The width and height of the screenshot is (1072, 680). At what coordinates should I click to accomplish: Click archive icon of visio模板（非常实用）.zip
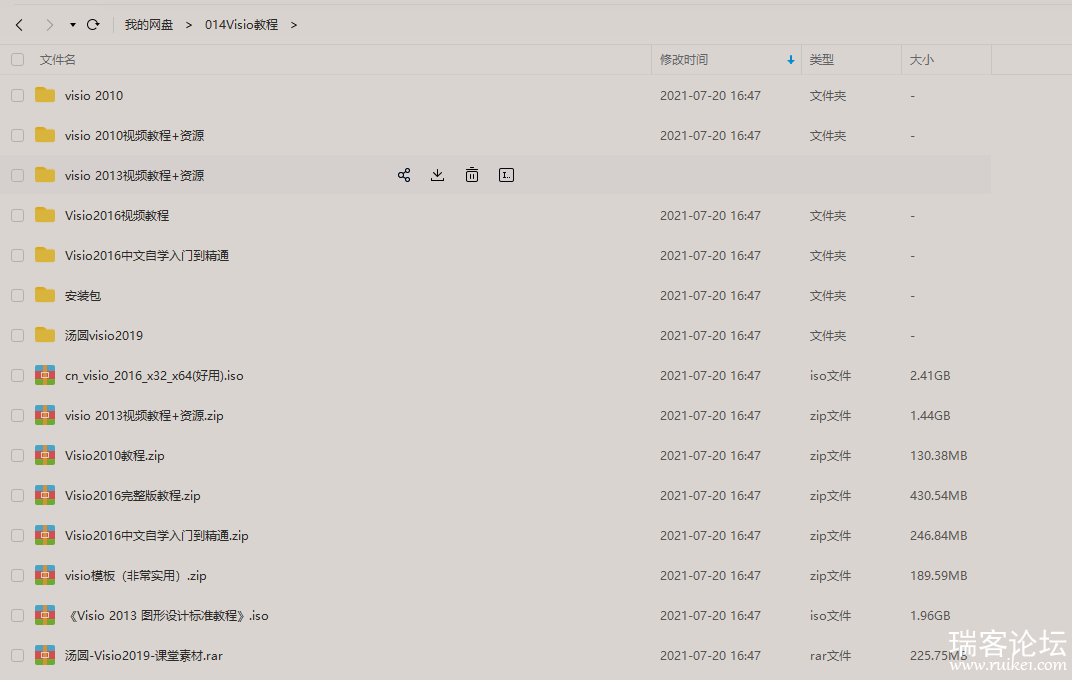(45, 575)
